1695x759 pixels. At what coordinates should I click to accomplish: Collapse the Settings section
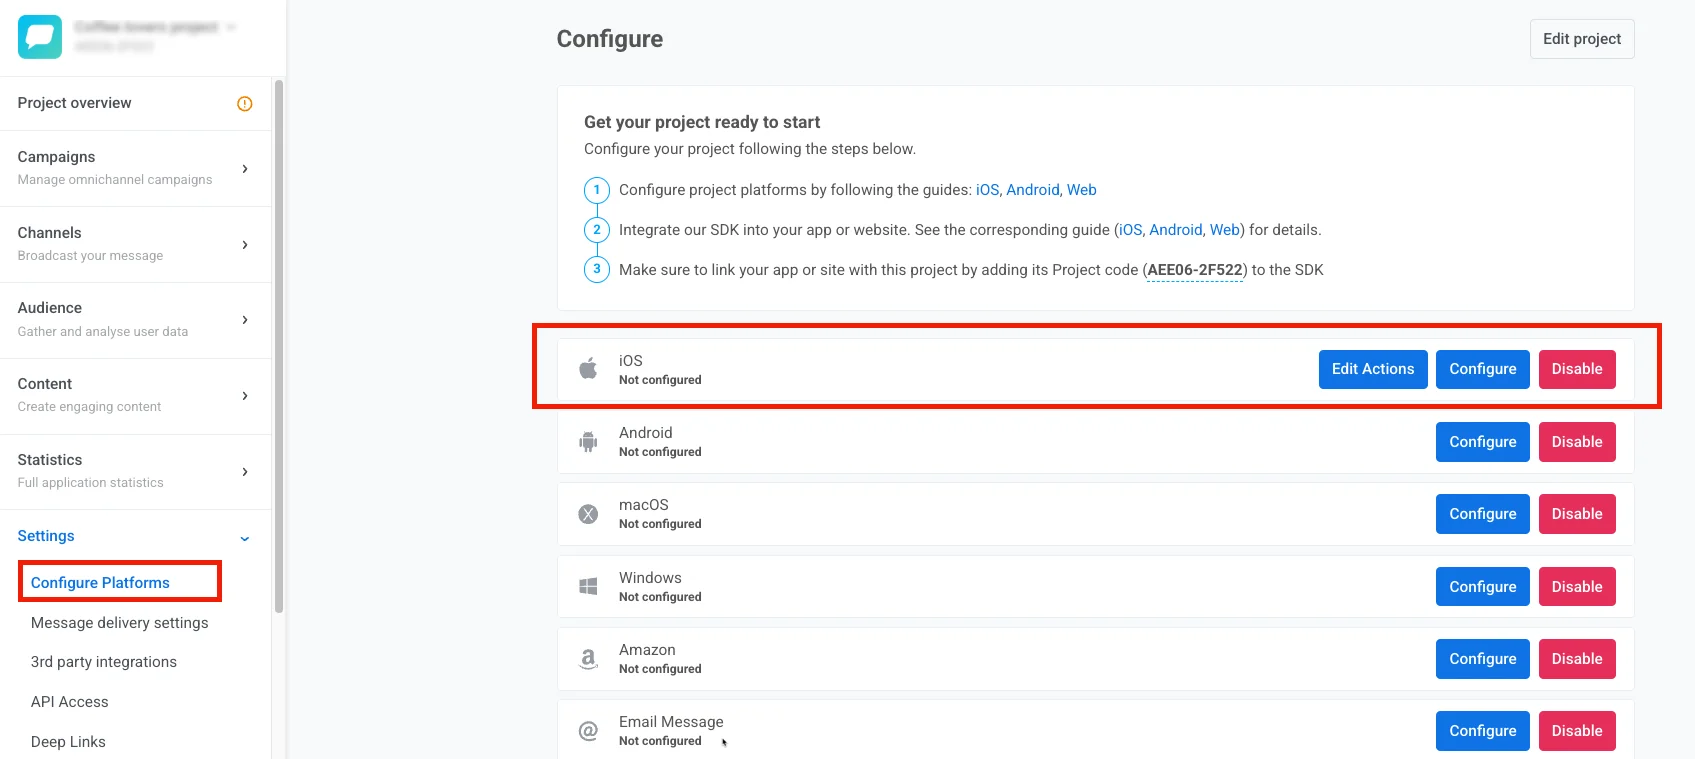tap(245, 539)
